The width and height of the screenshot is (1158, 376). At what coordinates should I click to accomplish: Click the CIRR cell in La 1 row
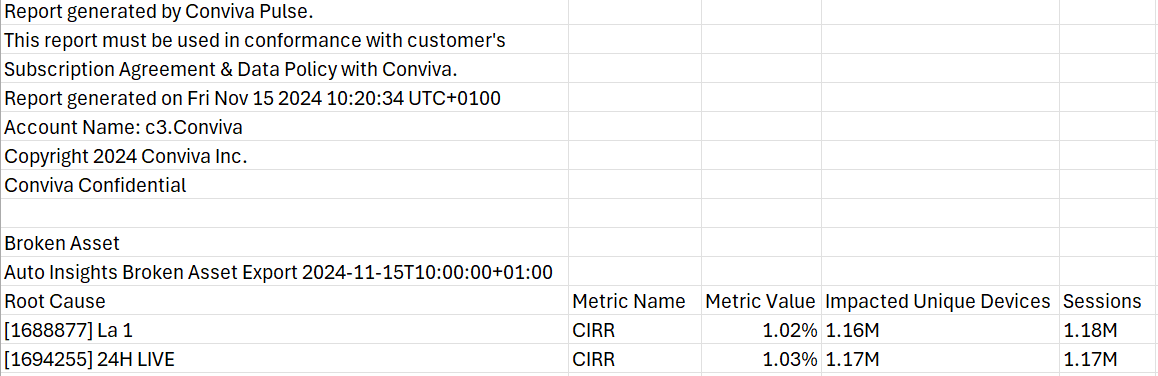point(634,329)
